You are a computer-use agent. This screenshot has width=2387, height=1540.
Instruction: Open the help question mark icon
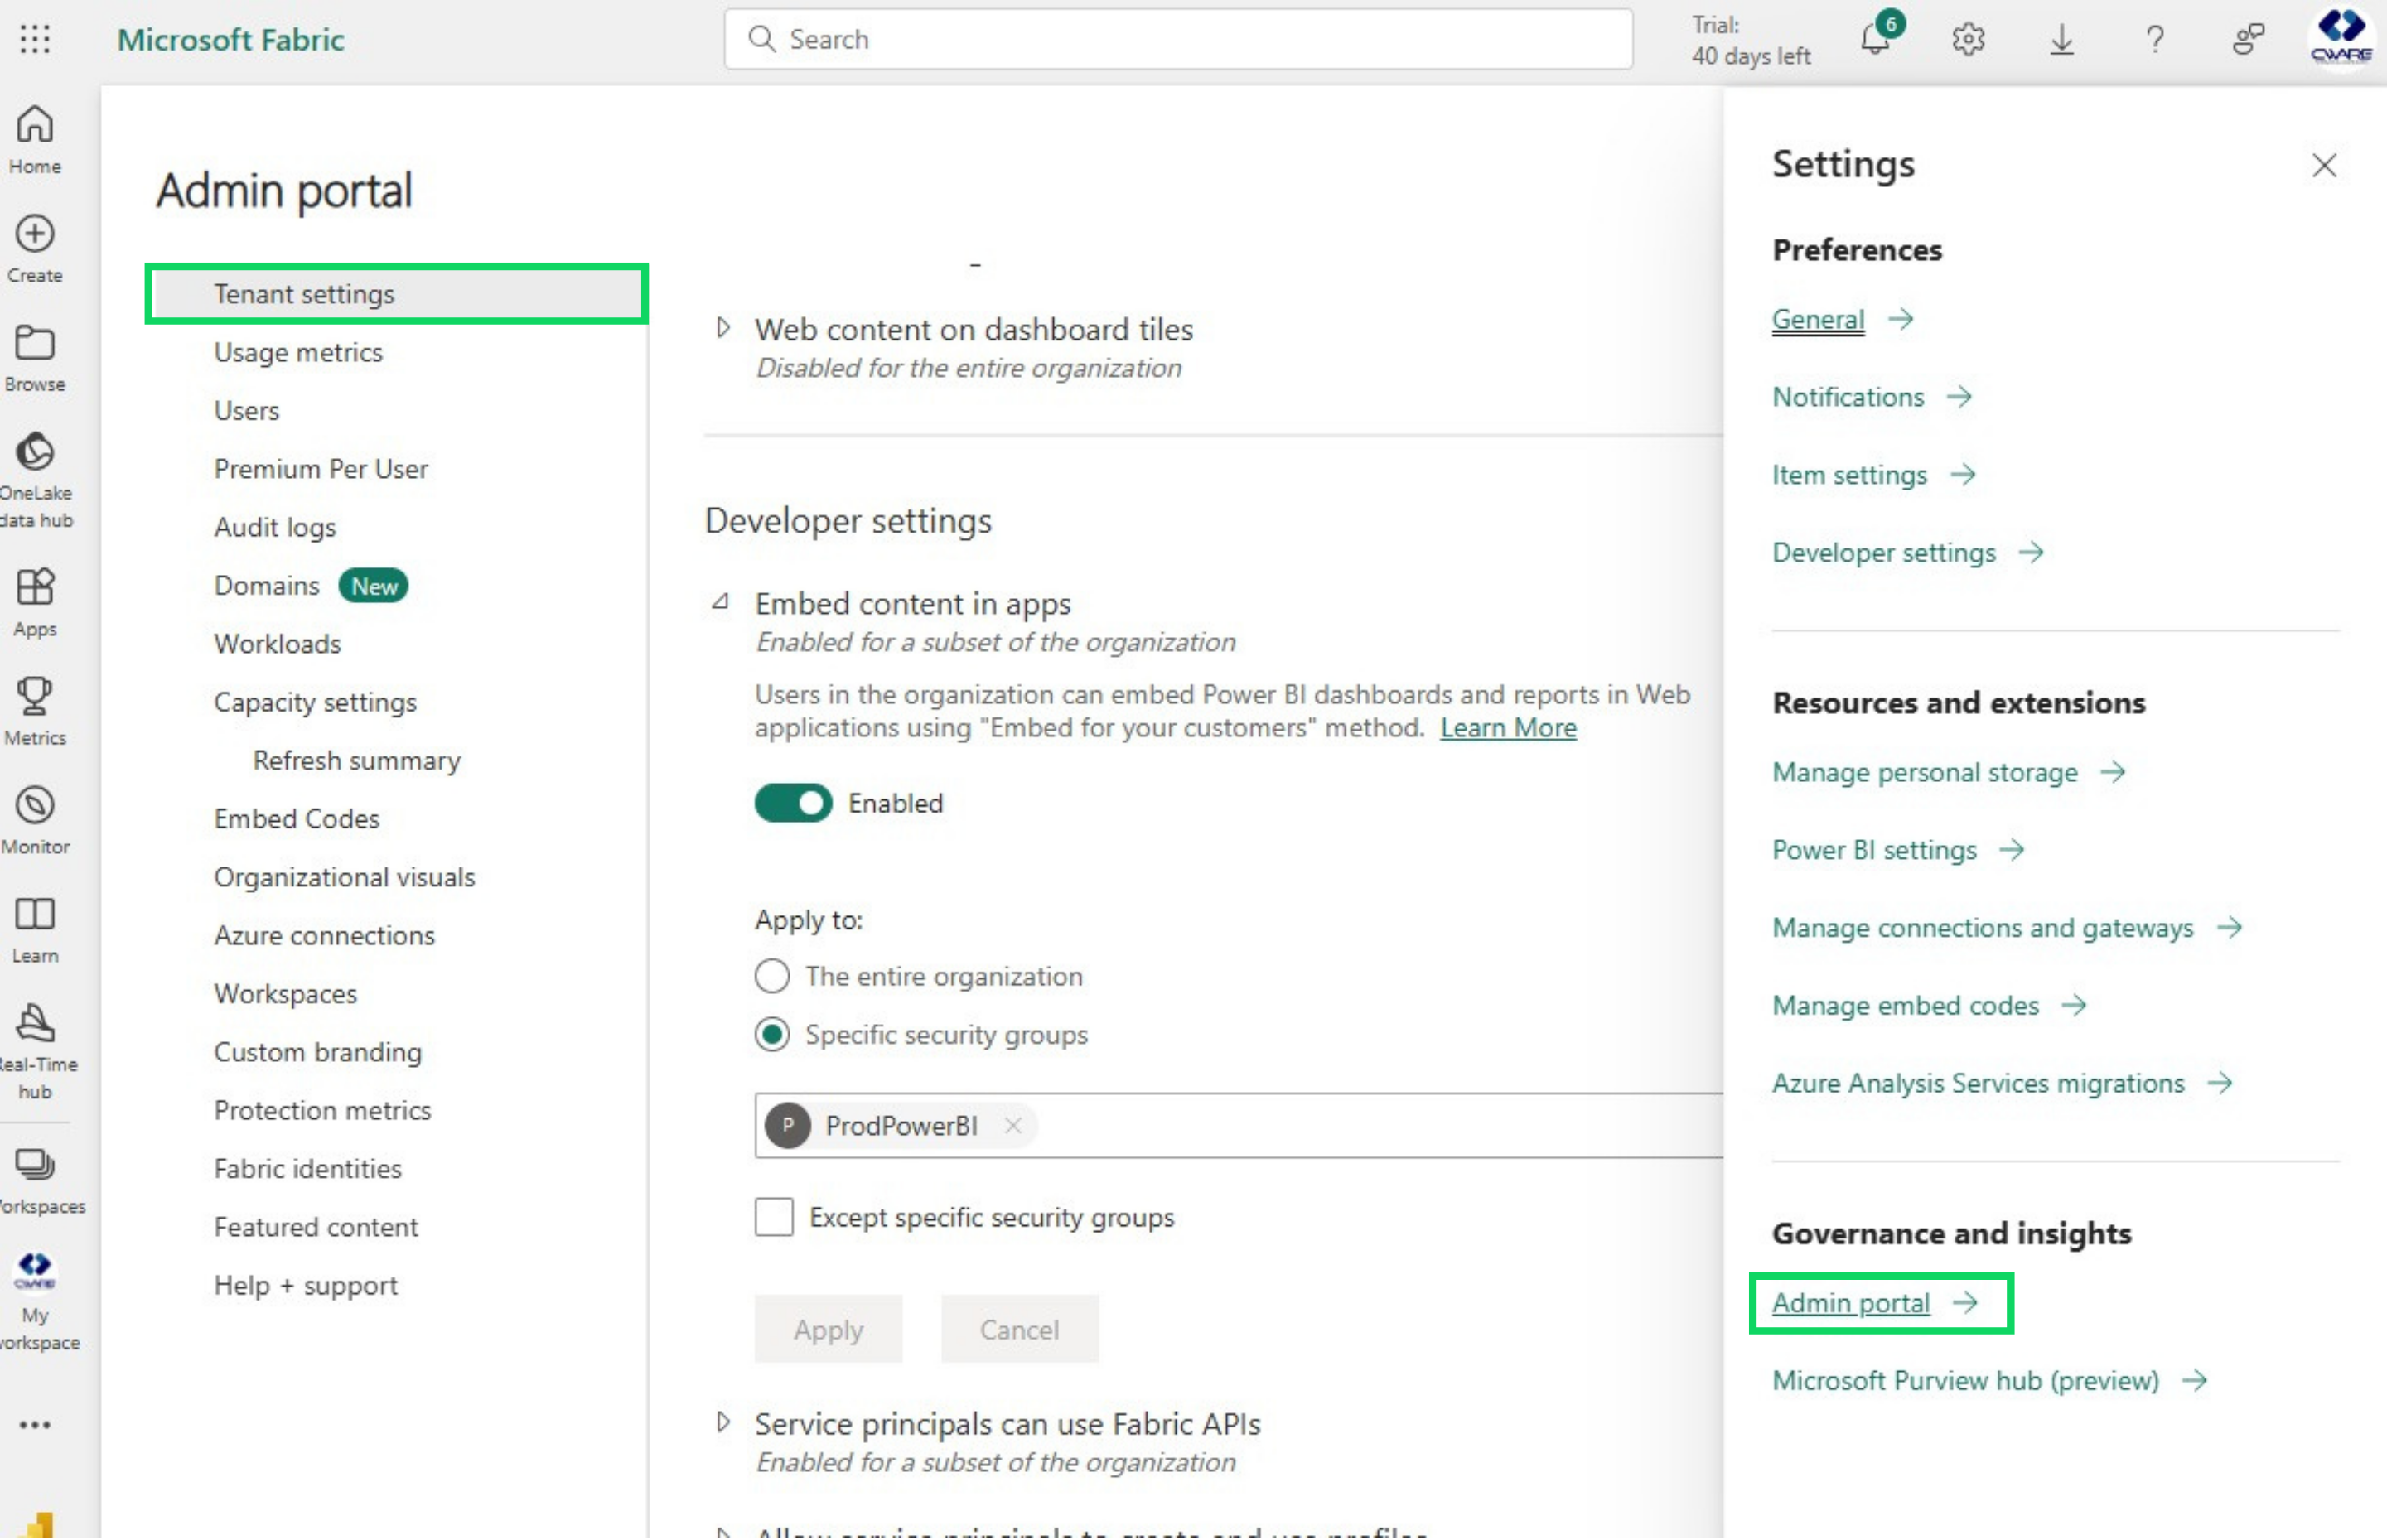click(2154, 39)
